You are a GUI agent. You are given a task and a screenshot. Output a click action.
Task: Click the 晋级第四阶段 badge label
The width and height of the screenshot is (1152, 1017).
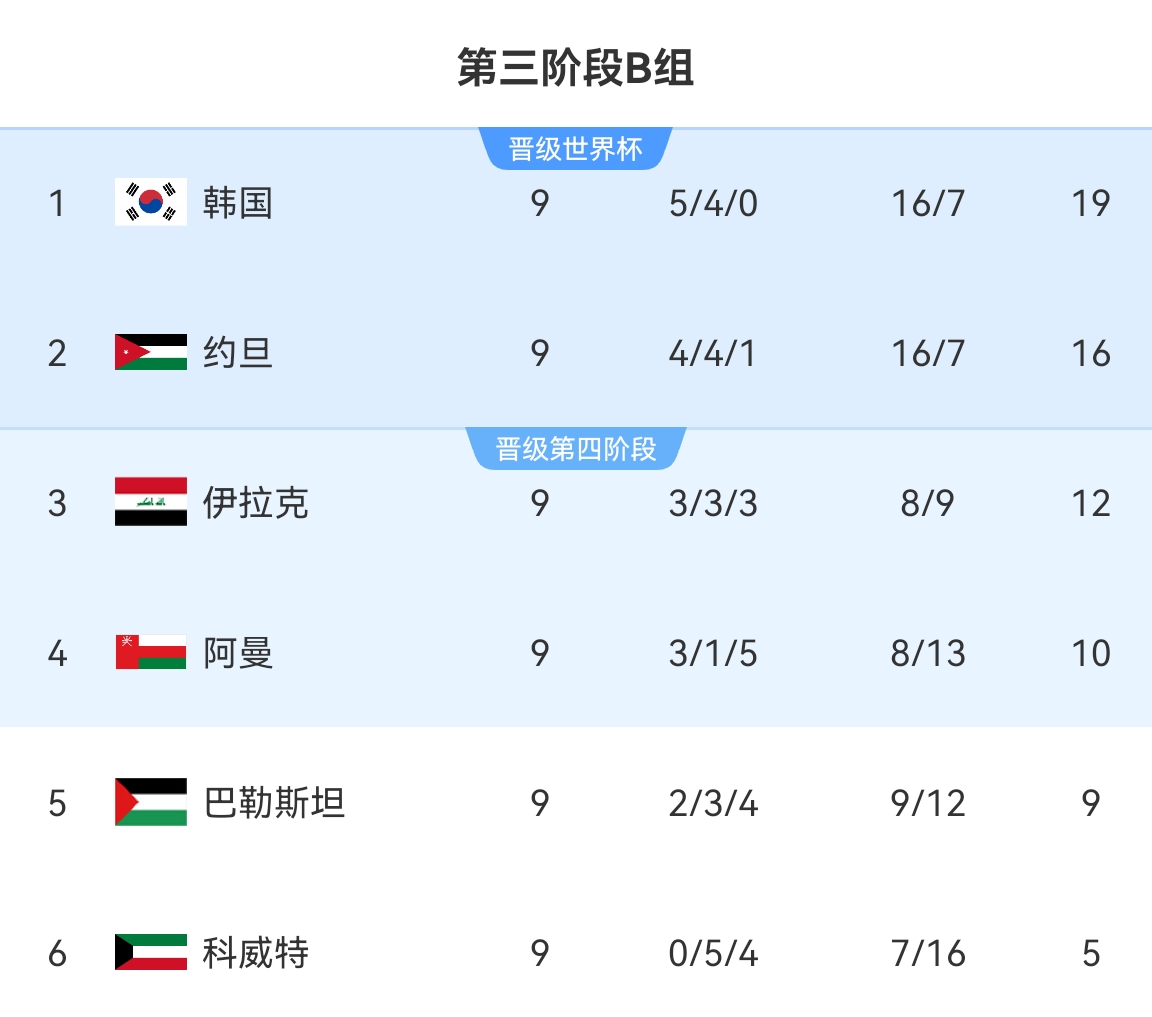(x=576, y=449)
